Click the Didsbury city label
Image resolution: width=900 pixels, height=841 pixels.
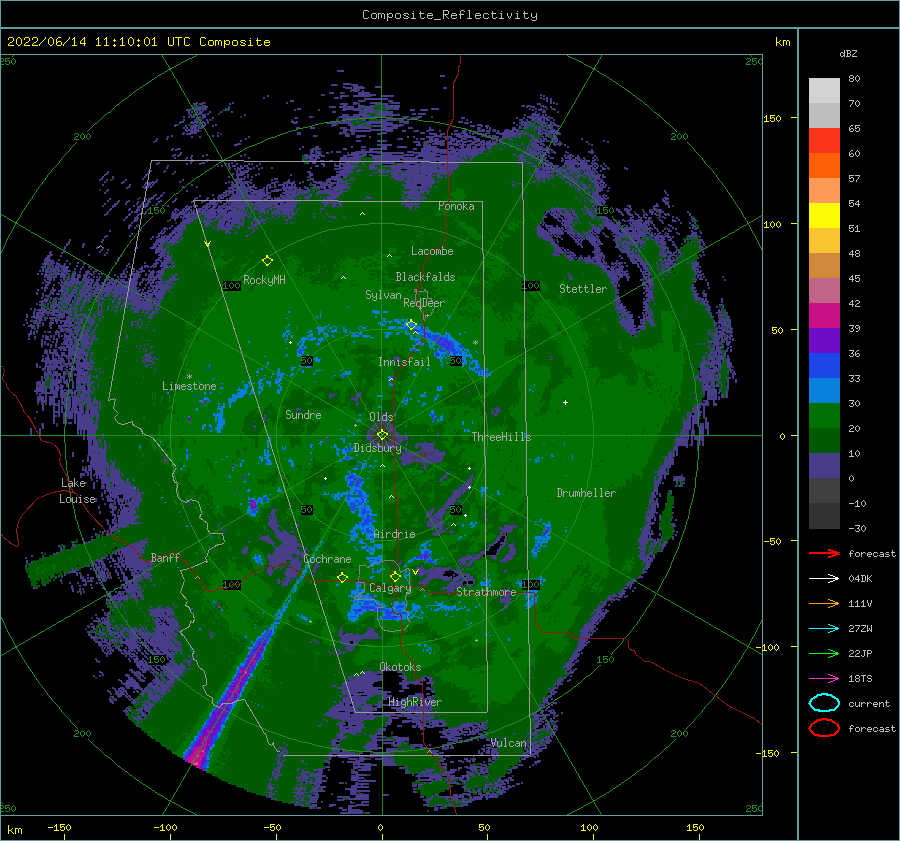pos(378,448)
